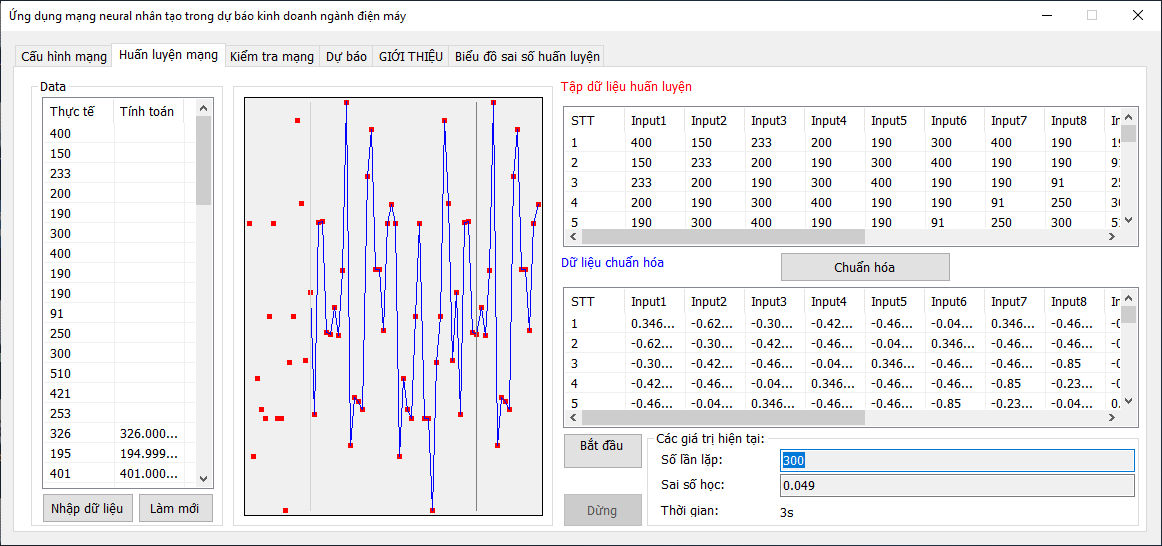Click normalized data horizontal scroll right arrow
Screen dimensions: 1162x546
coord(1112,418)
